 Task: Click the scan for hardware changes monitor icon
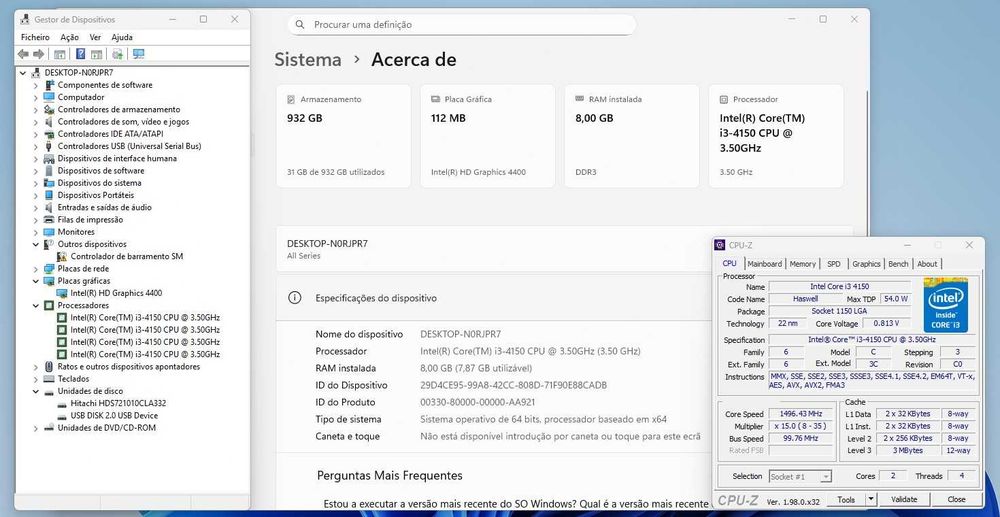(x=138, y=54)
